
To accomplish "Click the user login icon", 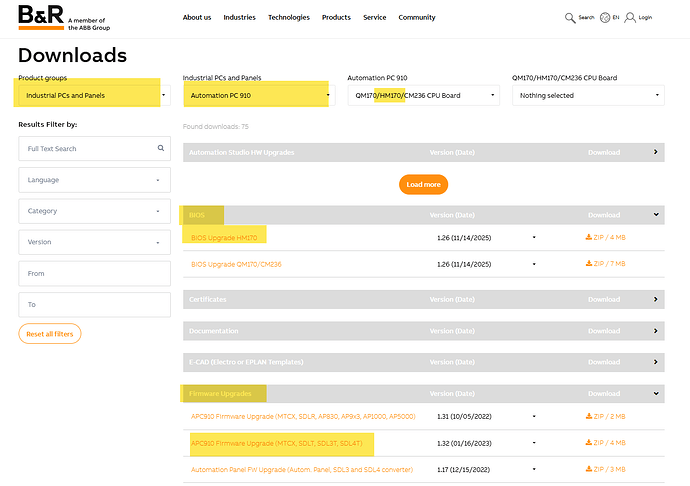I will pos(630,17).
